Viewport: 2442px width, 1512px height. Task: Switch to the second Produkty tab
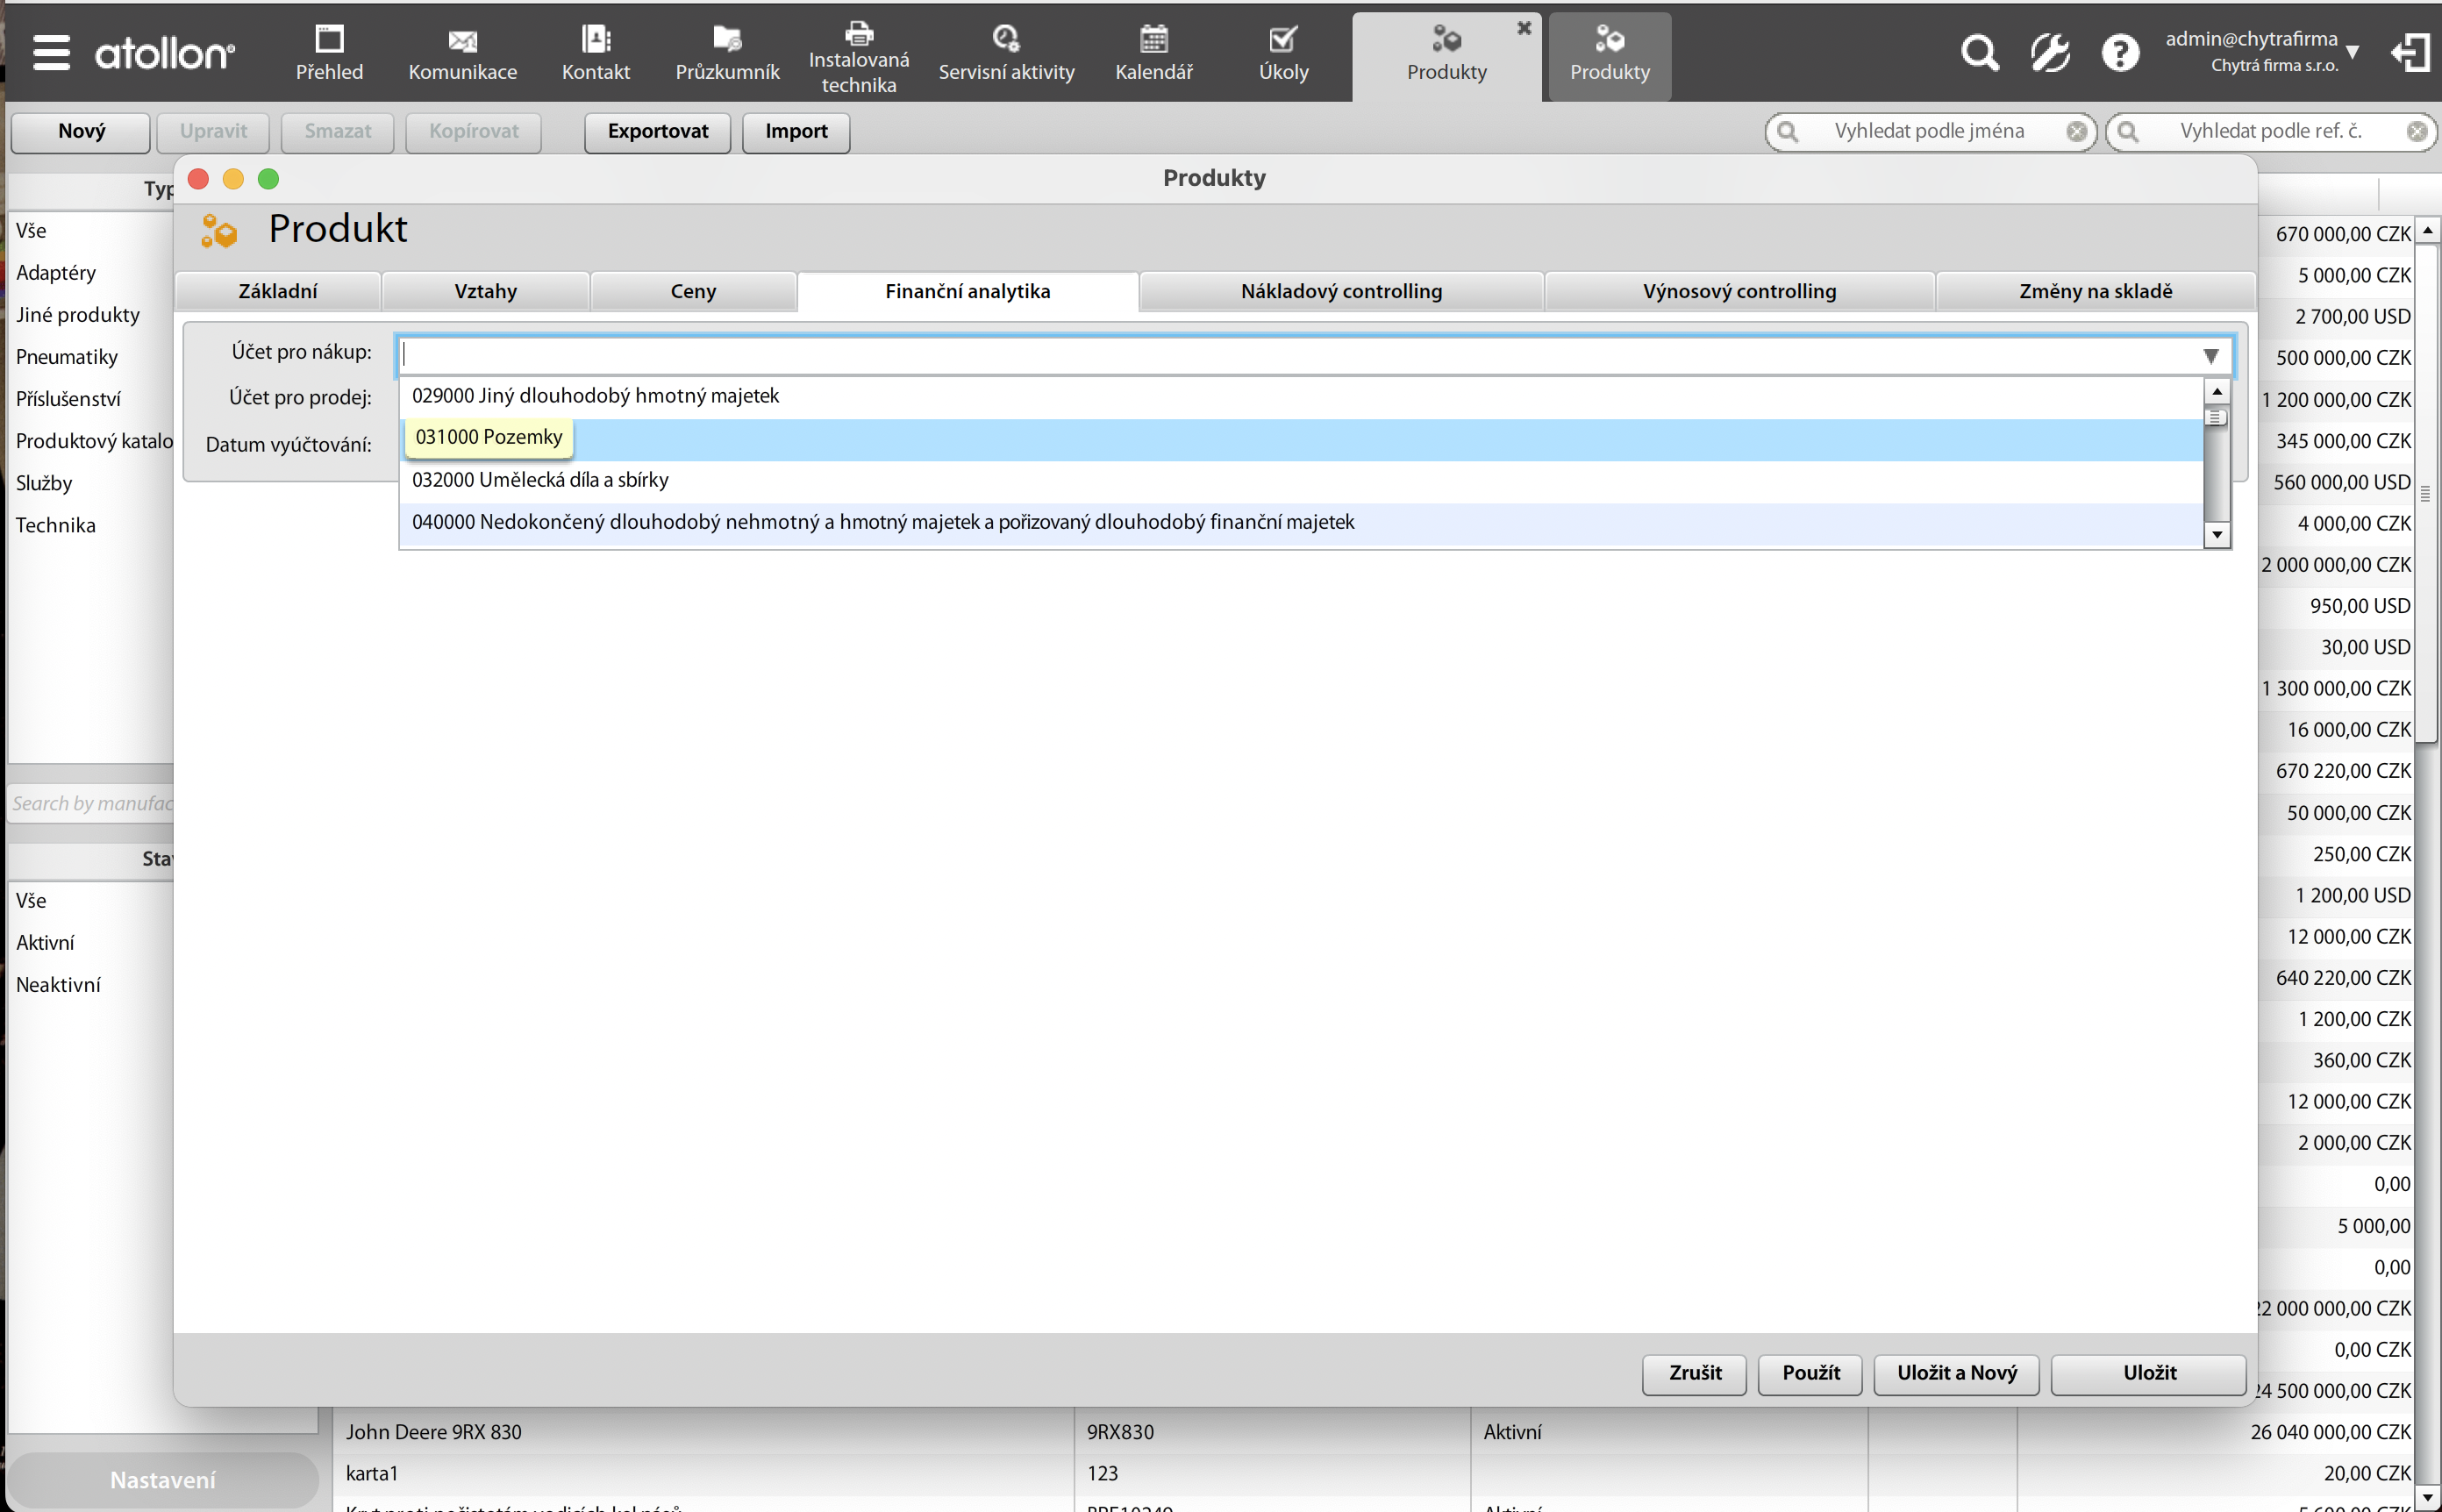(1609, 56)
